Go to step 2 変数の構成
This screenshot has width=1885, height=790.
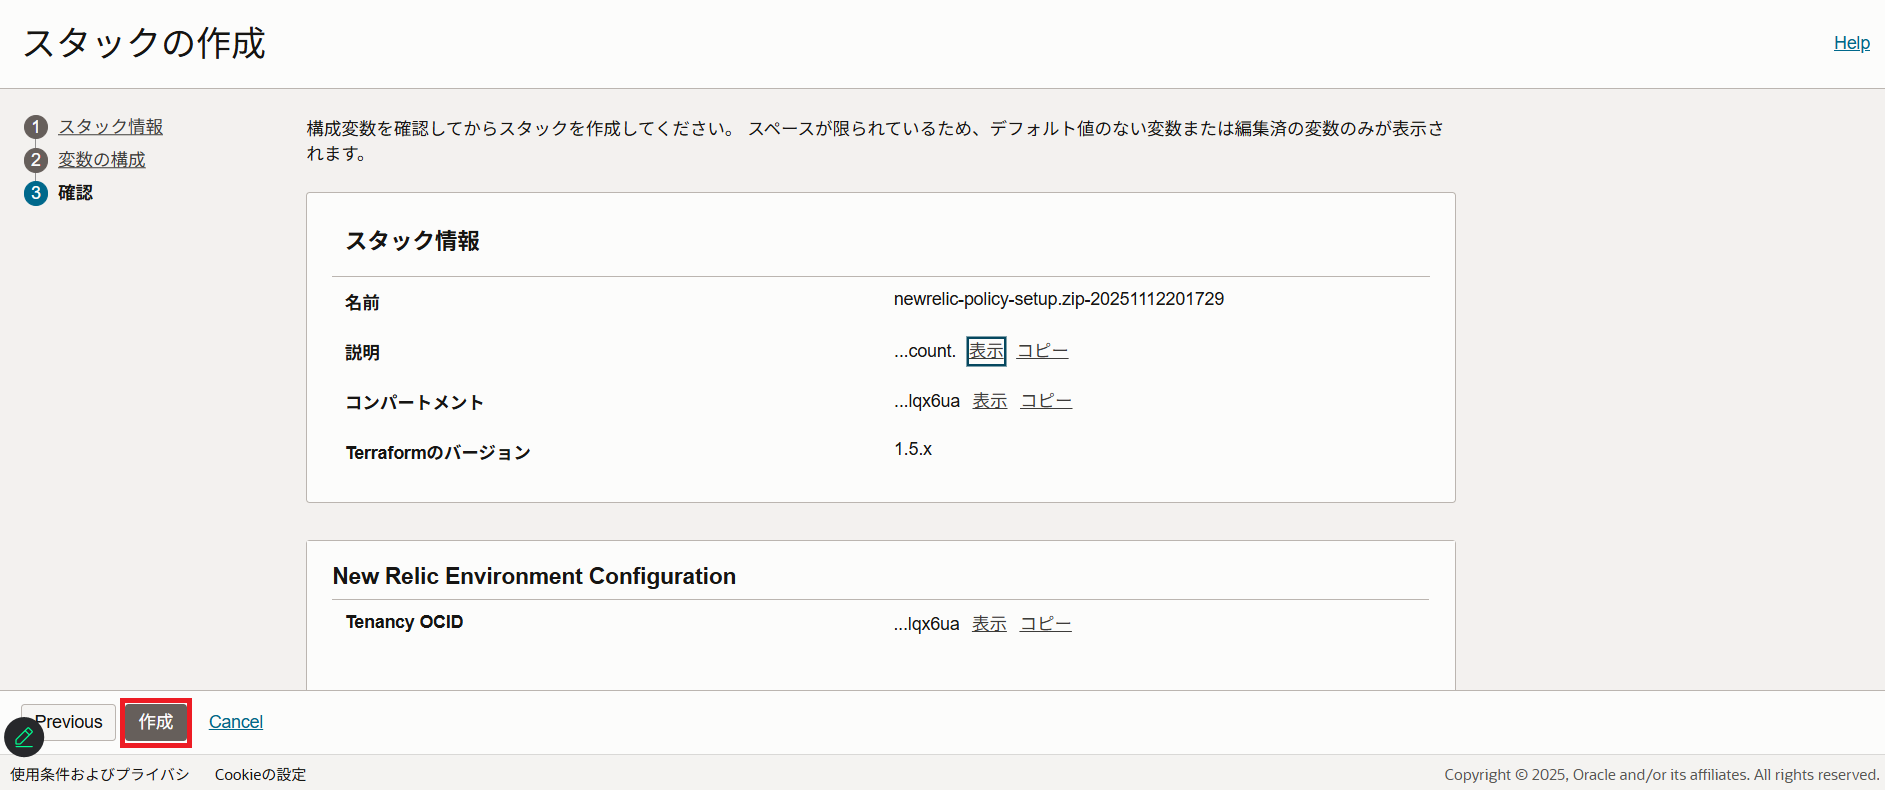[x=101, y=160]
